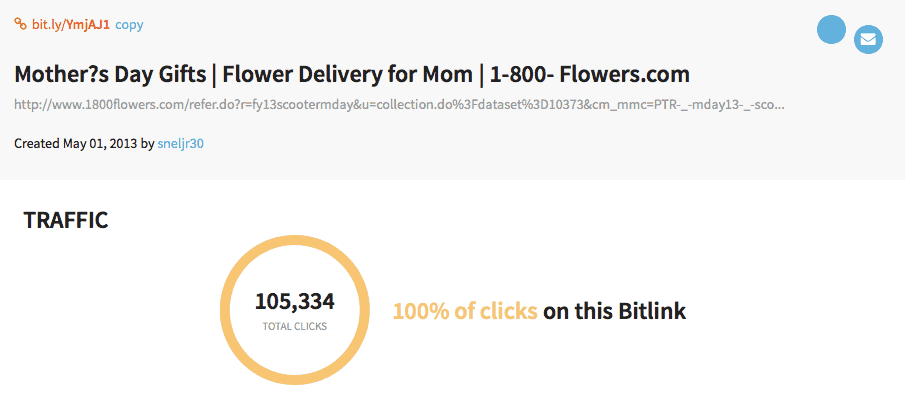Viewport: 905px width, 401px height.
Task: Click the word 'by' before sneljr30
Action: [147, 144]
